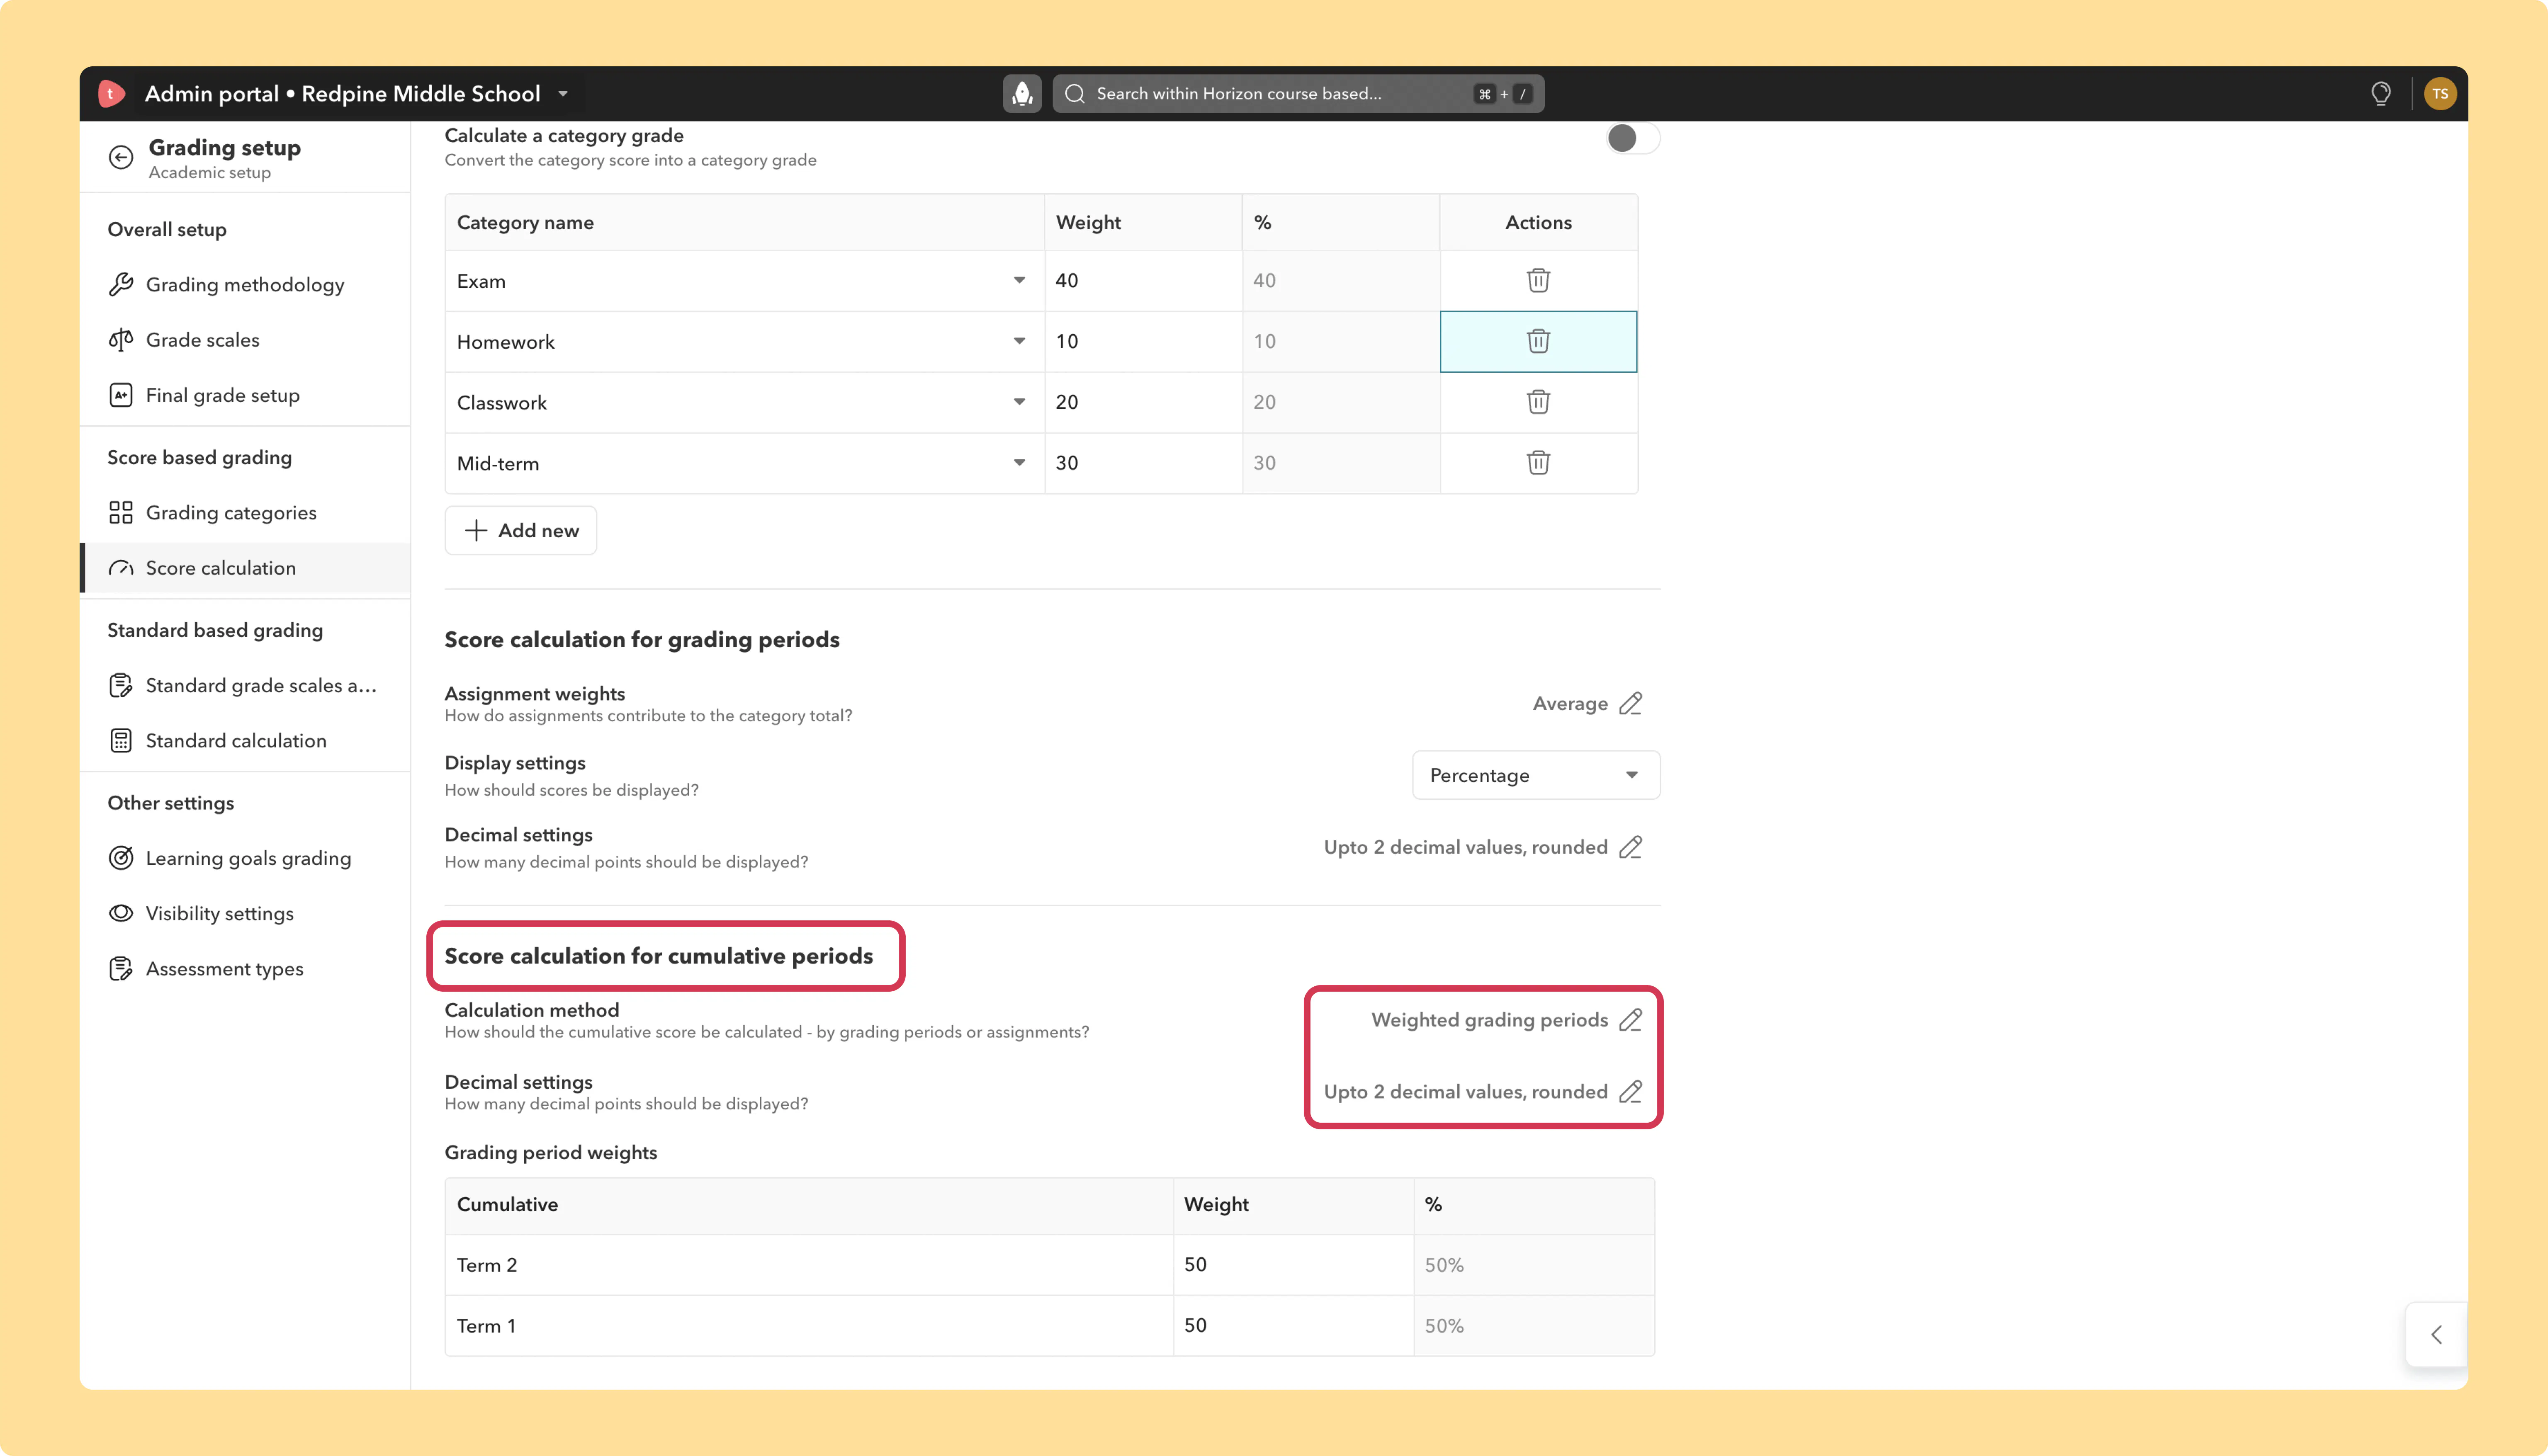This screenshot has height=1456, width=2548.
Task: Click the 'Category name' column header
Action: click(525, 223)
